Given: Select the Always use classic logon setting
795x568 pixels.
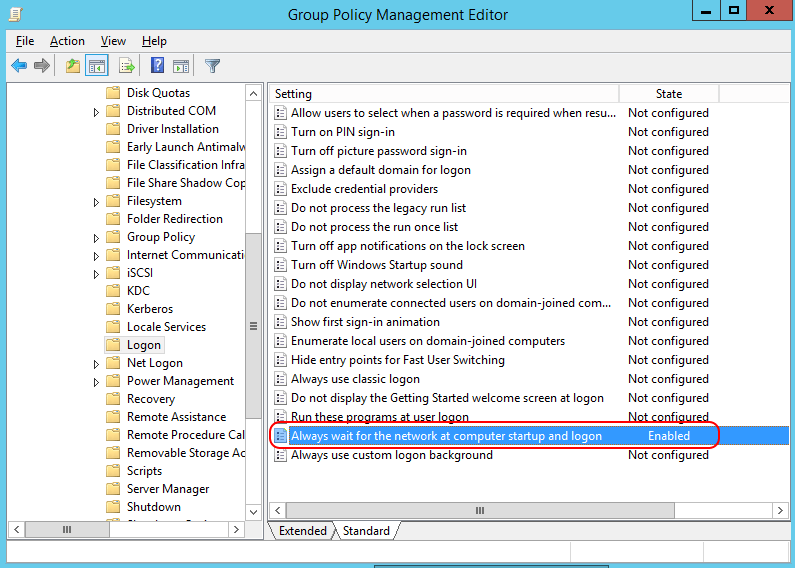Looking at the screenshot, I should (355, 379).
